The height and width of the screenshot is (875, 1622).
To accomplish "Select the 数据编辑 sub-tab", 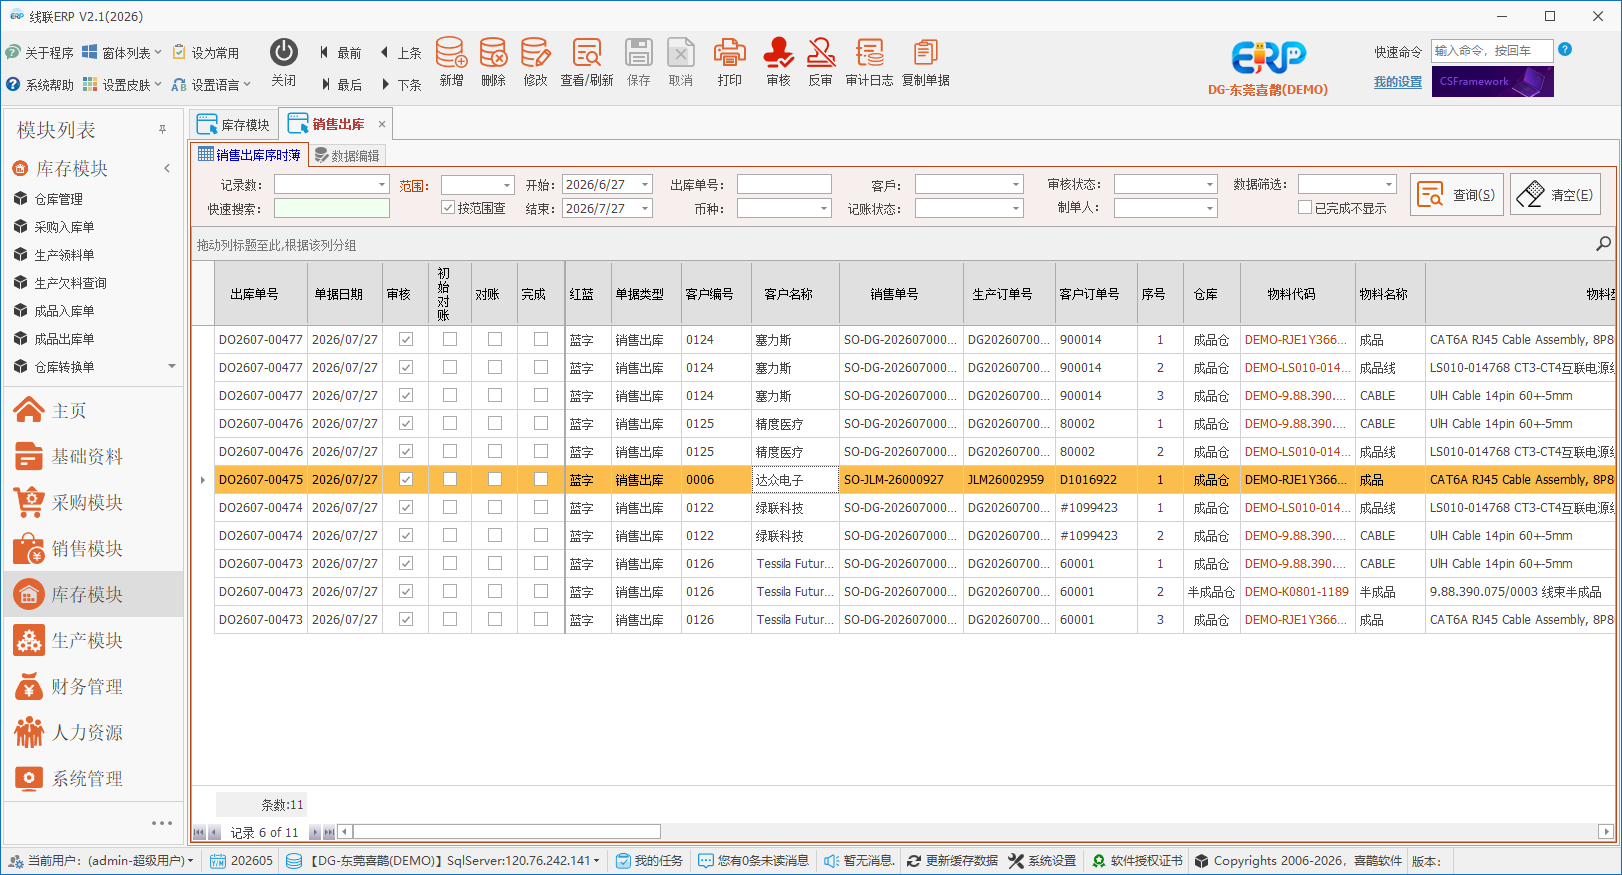I will click(x=346, y=156).
